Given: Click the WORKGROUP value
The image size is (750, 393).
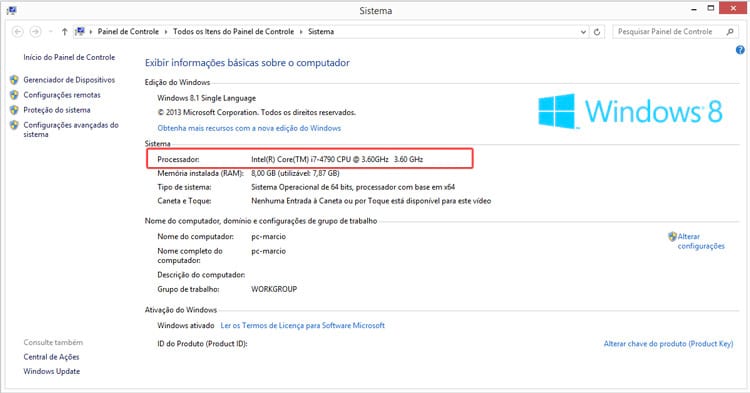Looking at the screenshot, I should pyautogui.click(x=274, y=289).
